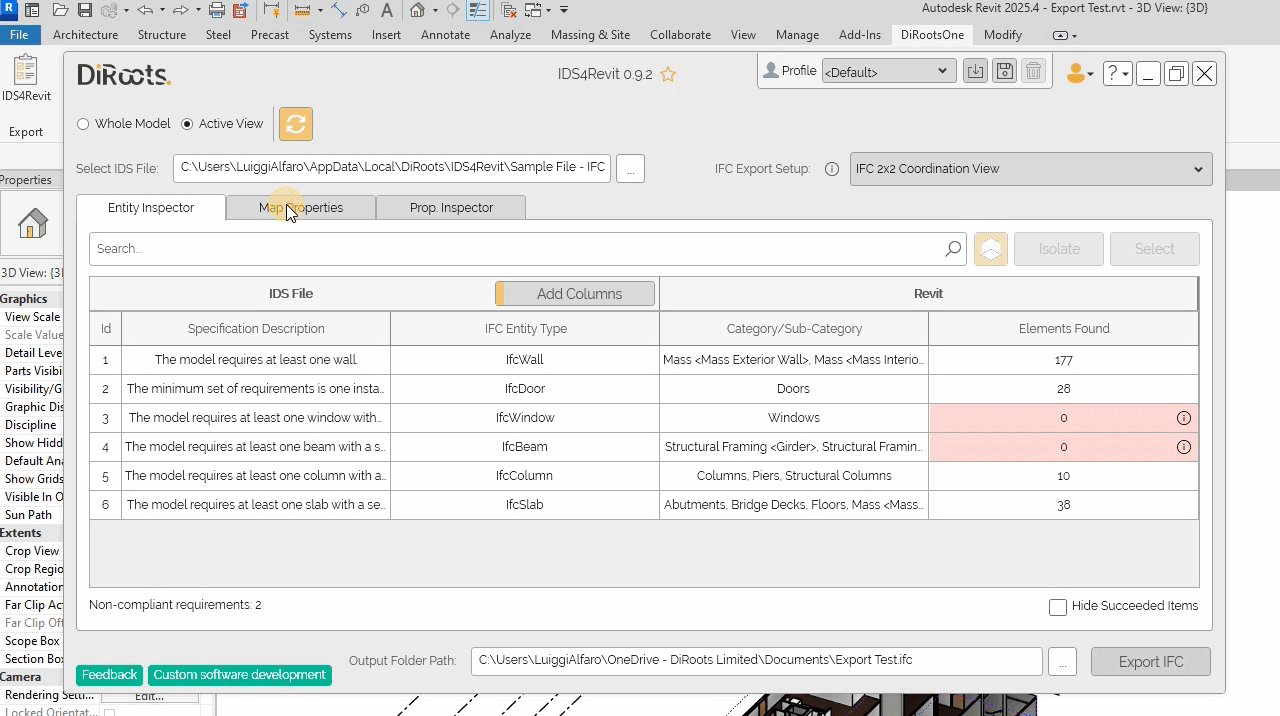Select the IfcWall row cell
The image size is (1280, 716).
click(525, 360)
